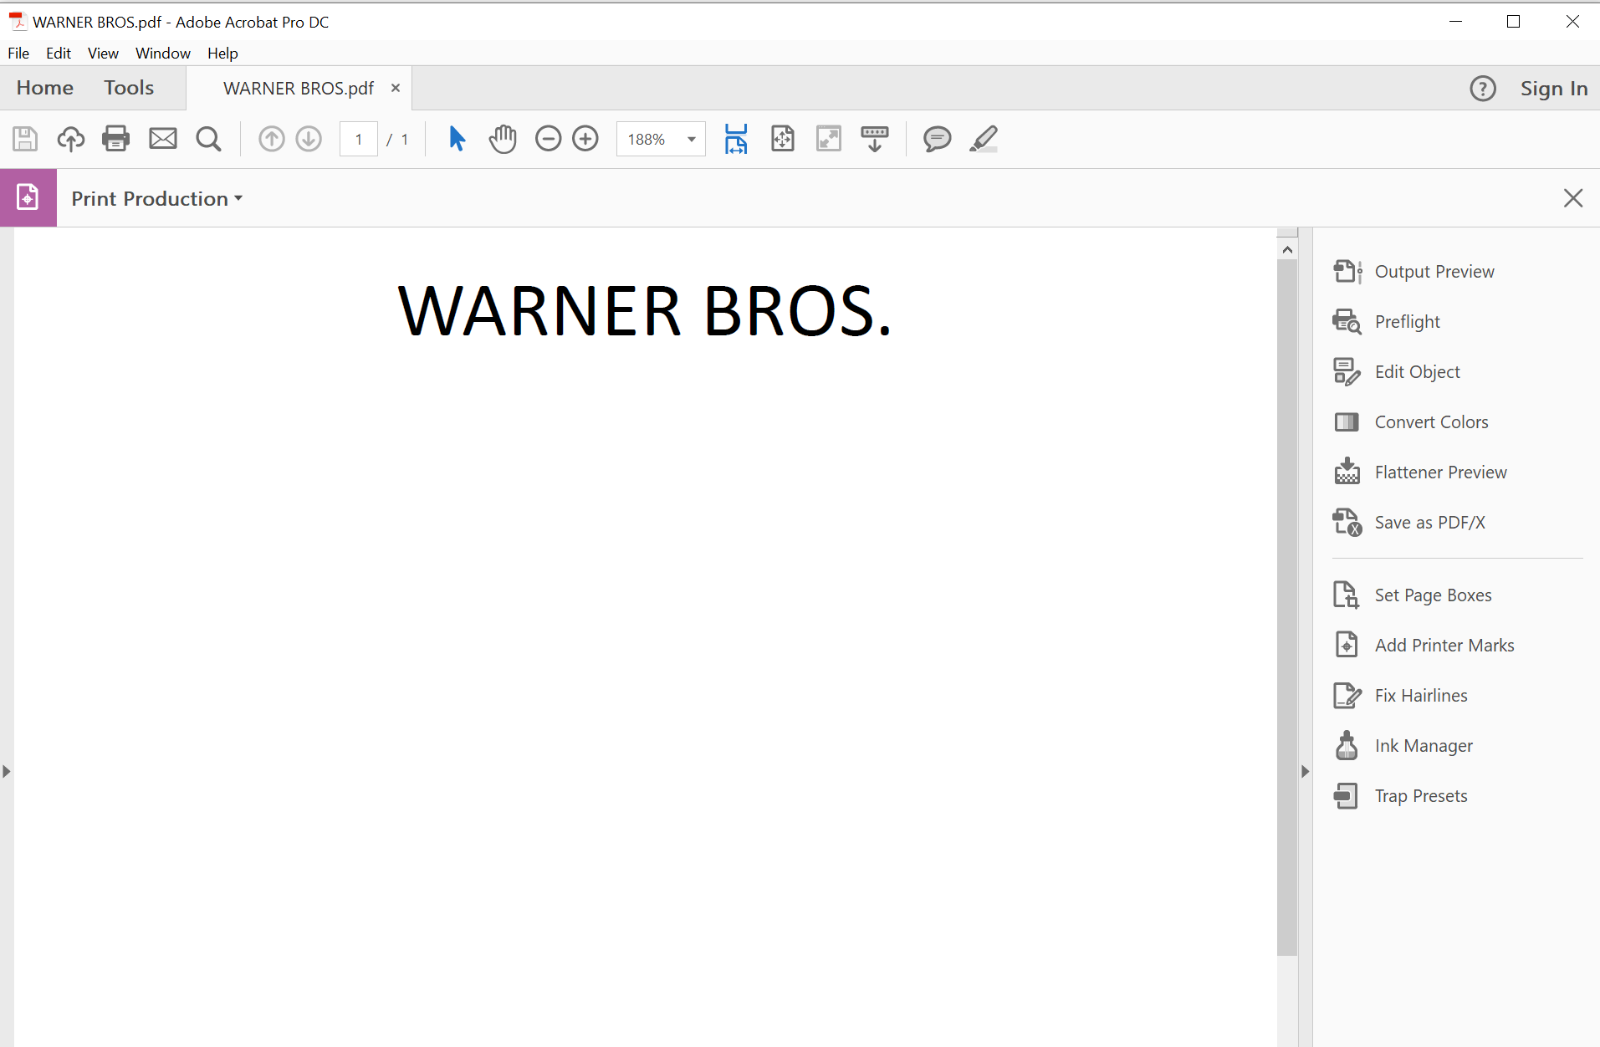Collapse the right tools pane arrow
This screenshot has height=1047, width=1600.
[x=1305, y=771]
